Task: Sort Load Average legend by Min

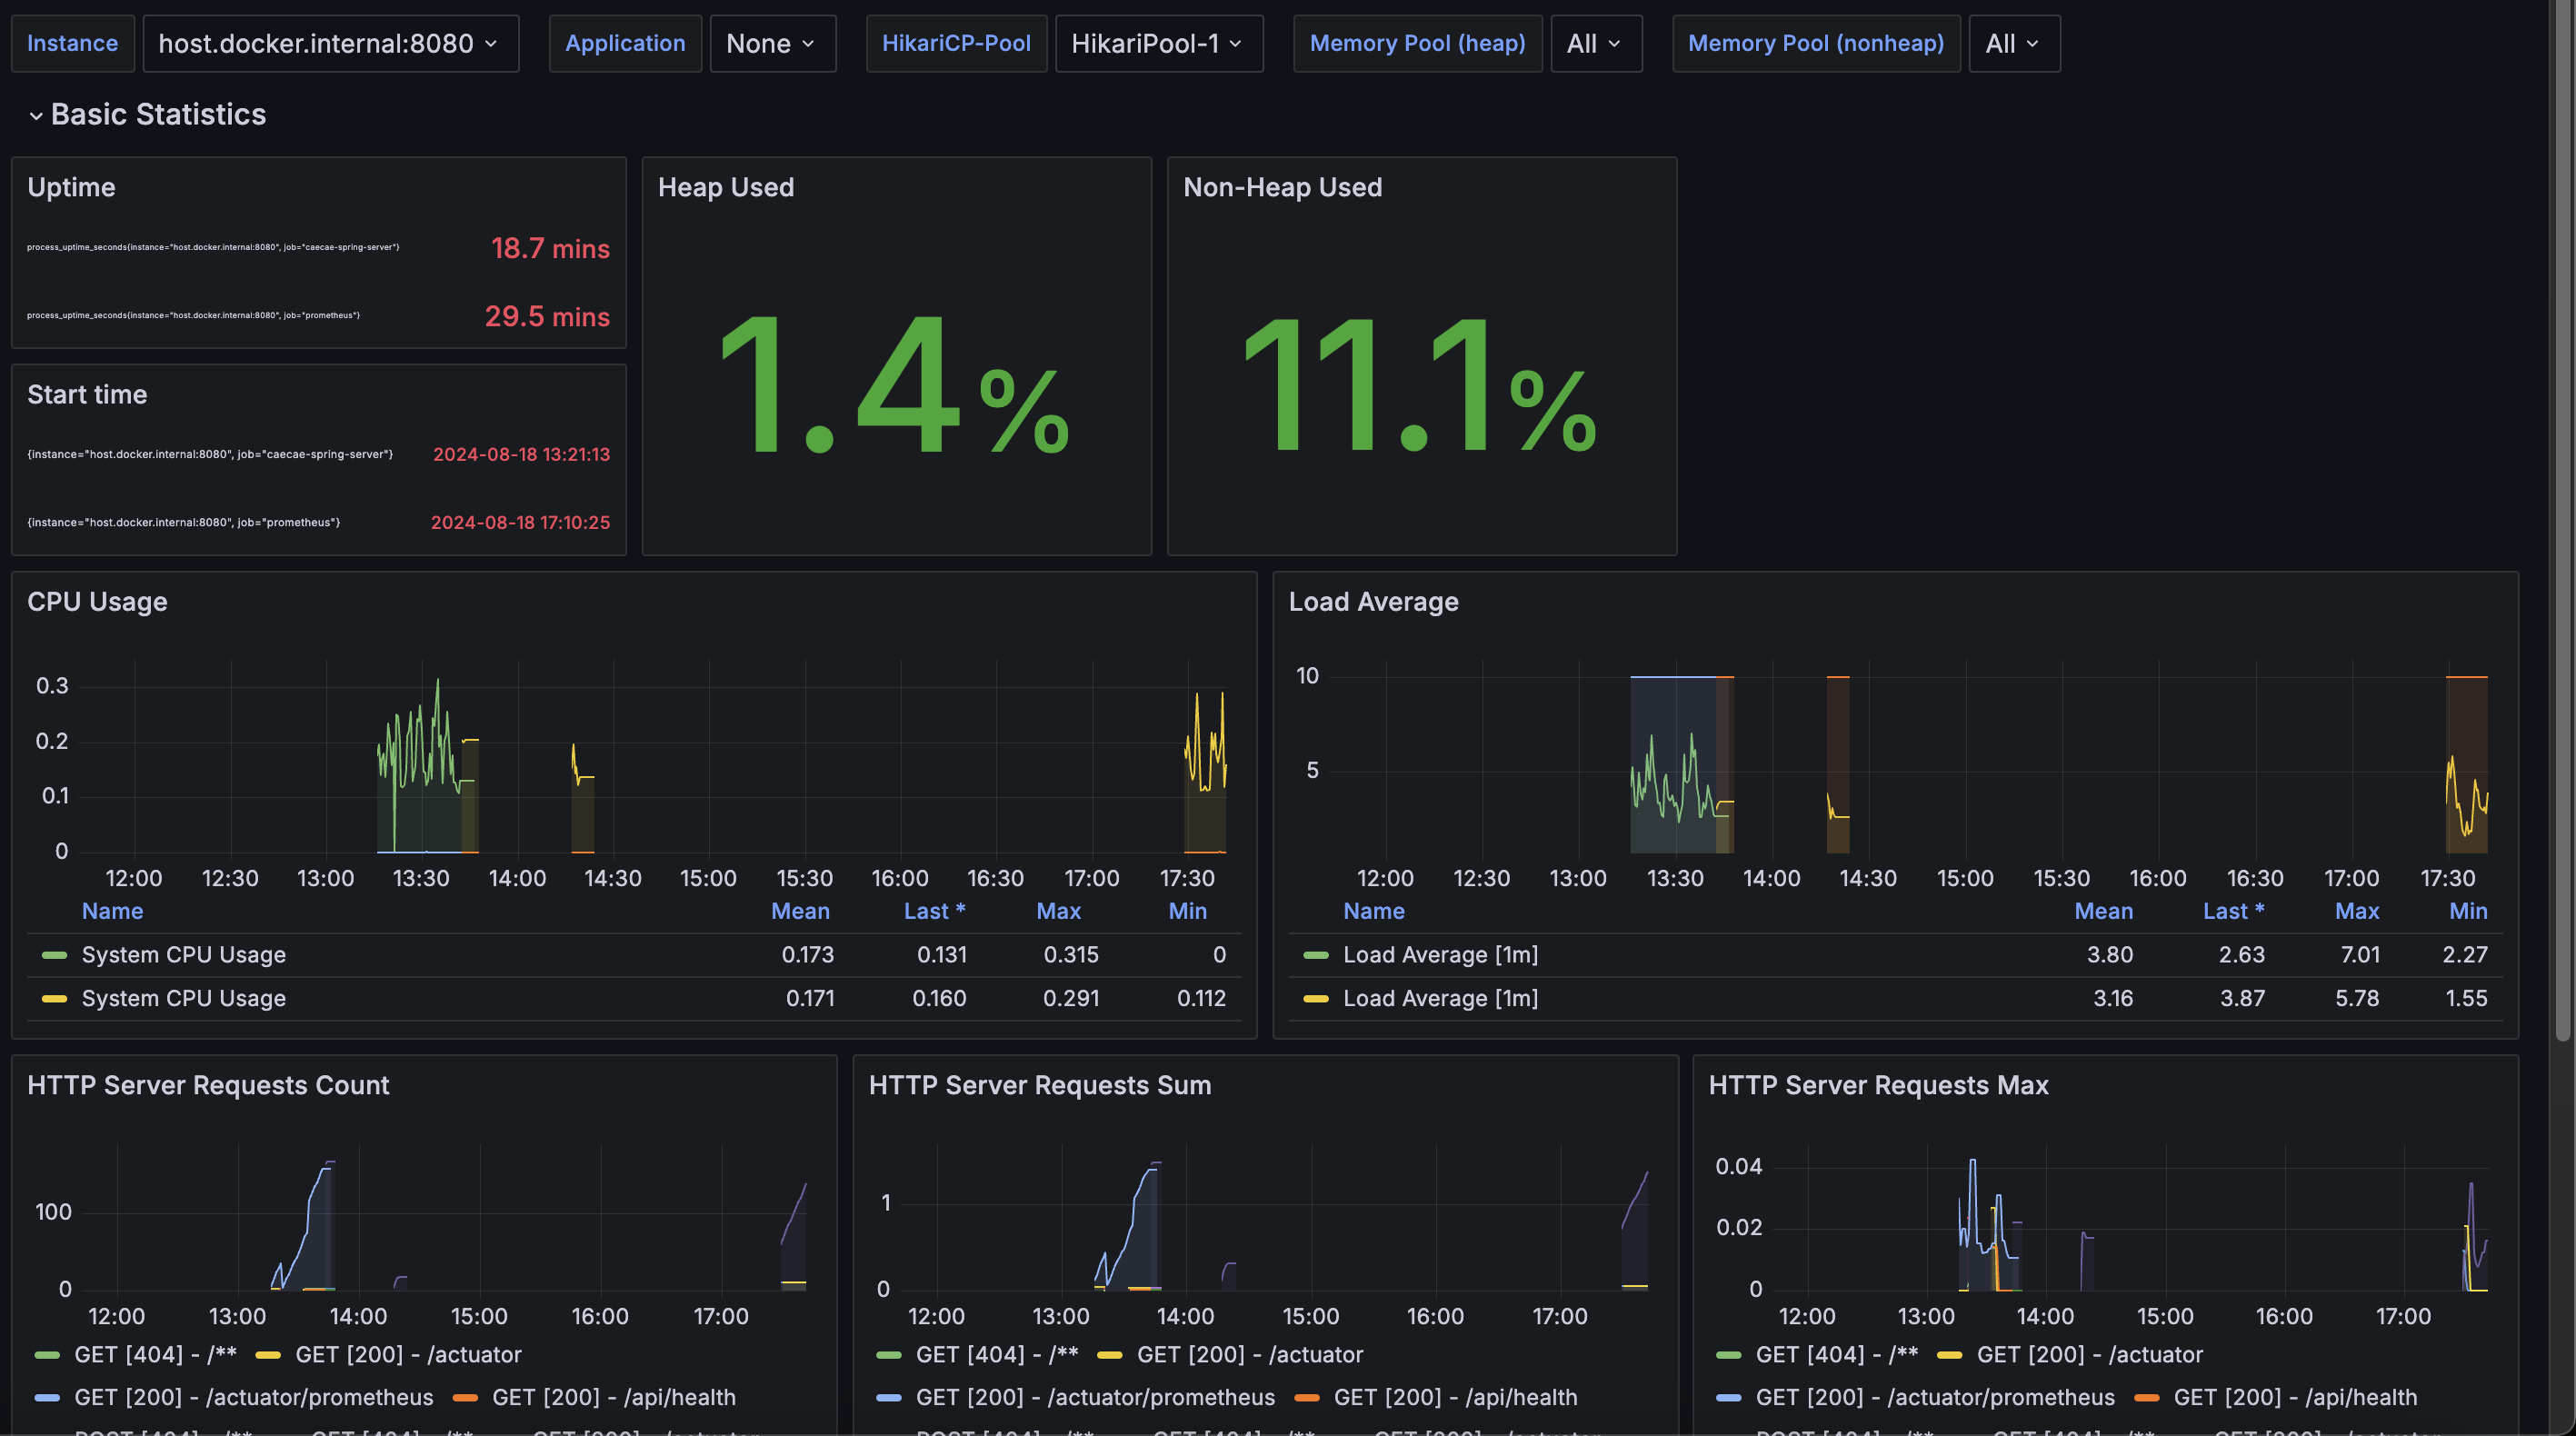Action: [2467, 911]
